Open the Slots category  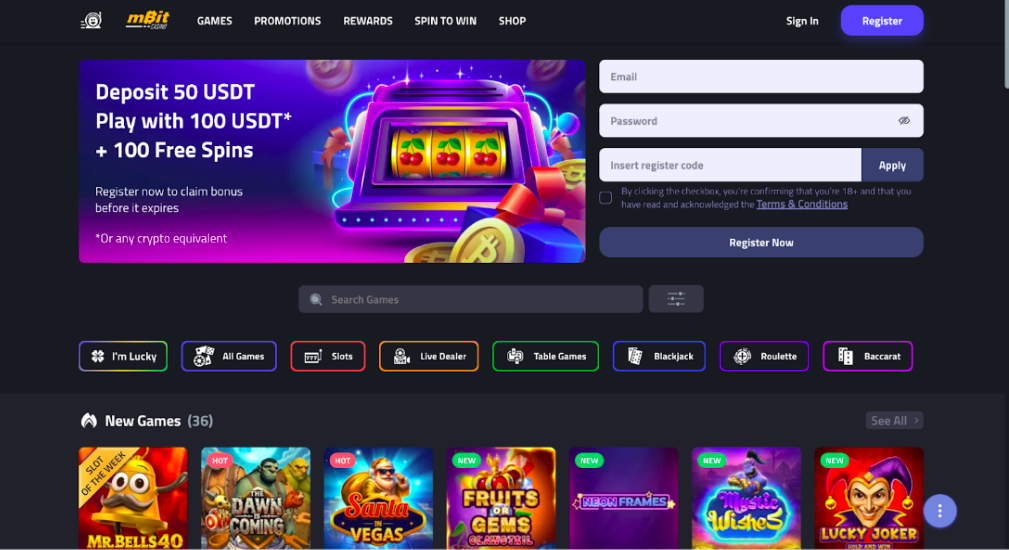[328, 356]
